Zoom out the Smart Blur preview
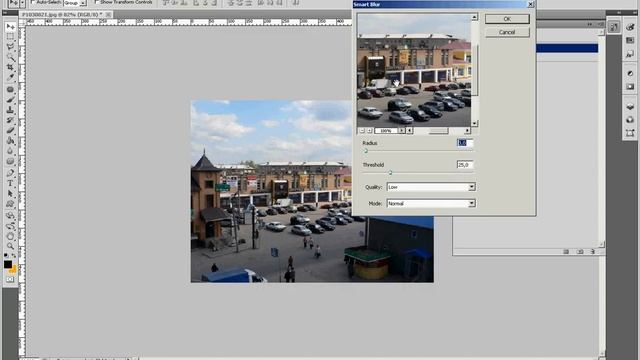640x360 pixels. coord(362,131)
